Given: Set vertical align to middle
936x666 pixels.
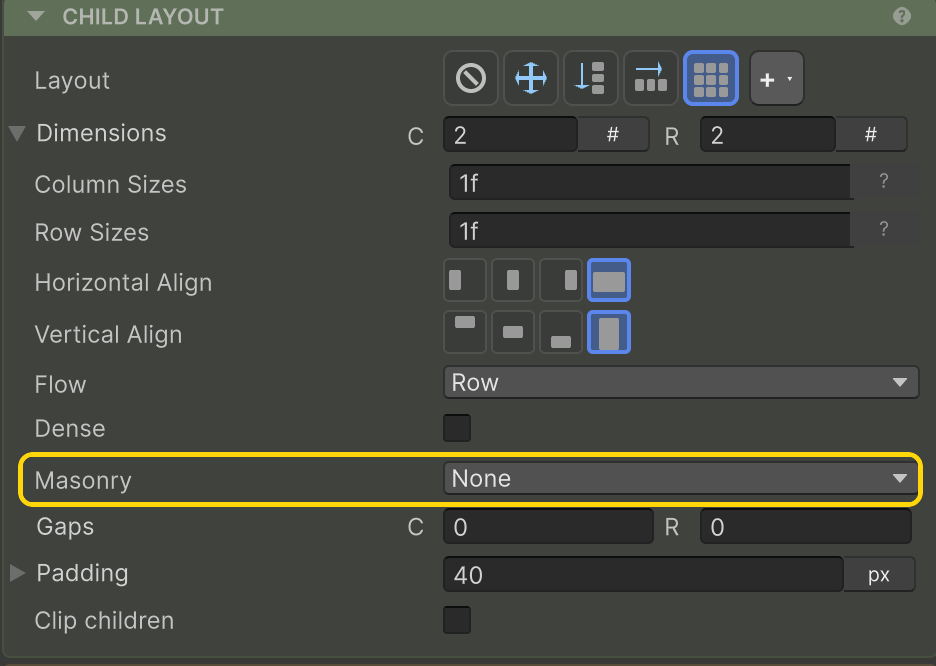Looking at the screenshot, I should pos(513,332).
